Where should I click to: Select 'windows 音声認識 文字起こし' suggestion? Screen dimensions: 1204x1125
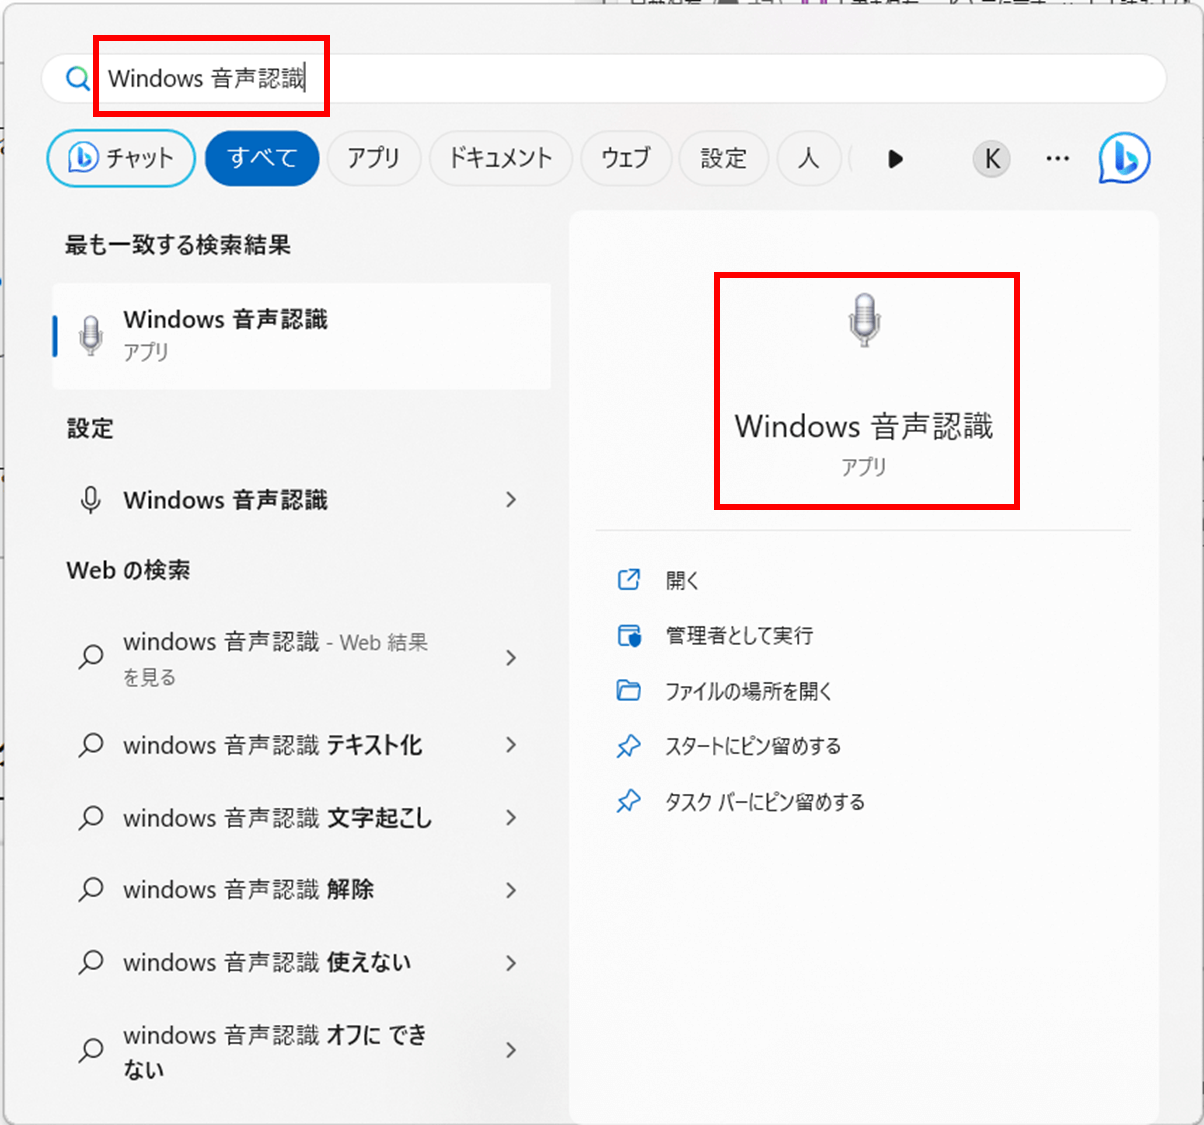(301, 818)
